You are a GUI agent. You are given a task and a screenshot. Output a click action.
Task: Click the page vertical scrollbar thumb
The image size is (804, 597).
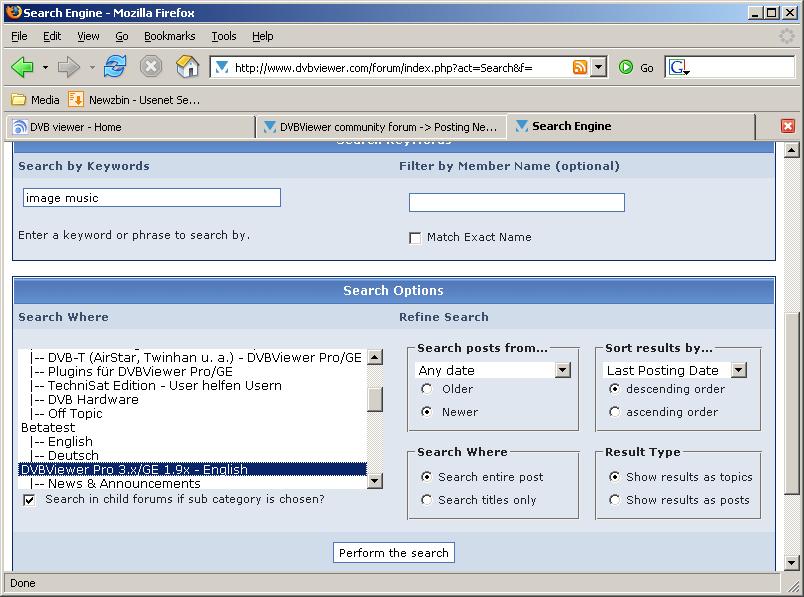[792, 403]
